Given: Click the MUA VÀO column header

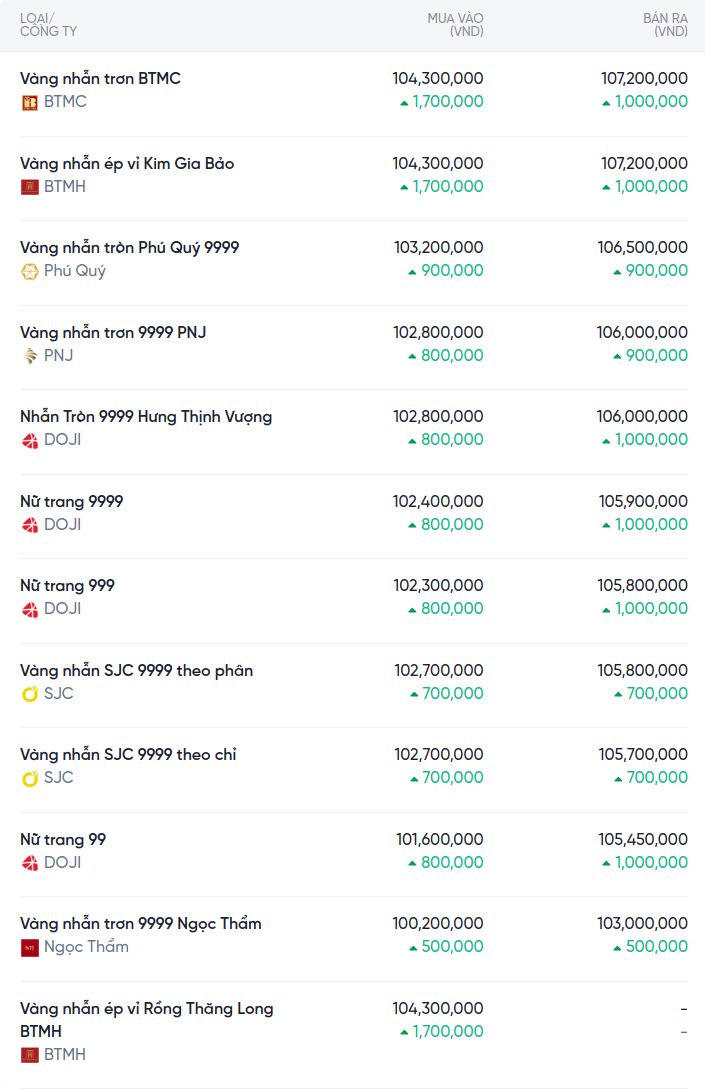Looking at the screenshot, I should (456, 25).
